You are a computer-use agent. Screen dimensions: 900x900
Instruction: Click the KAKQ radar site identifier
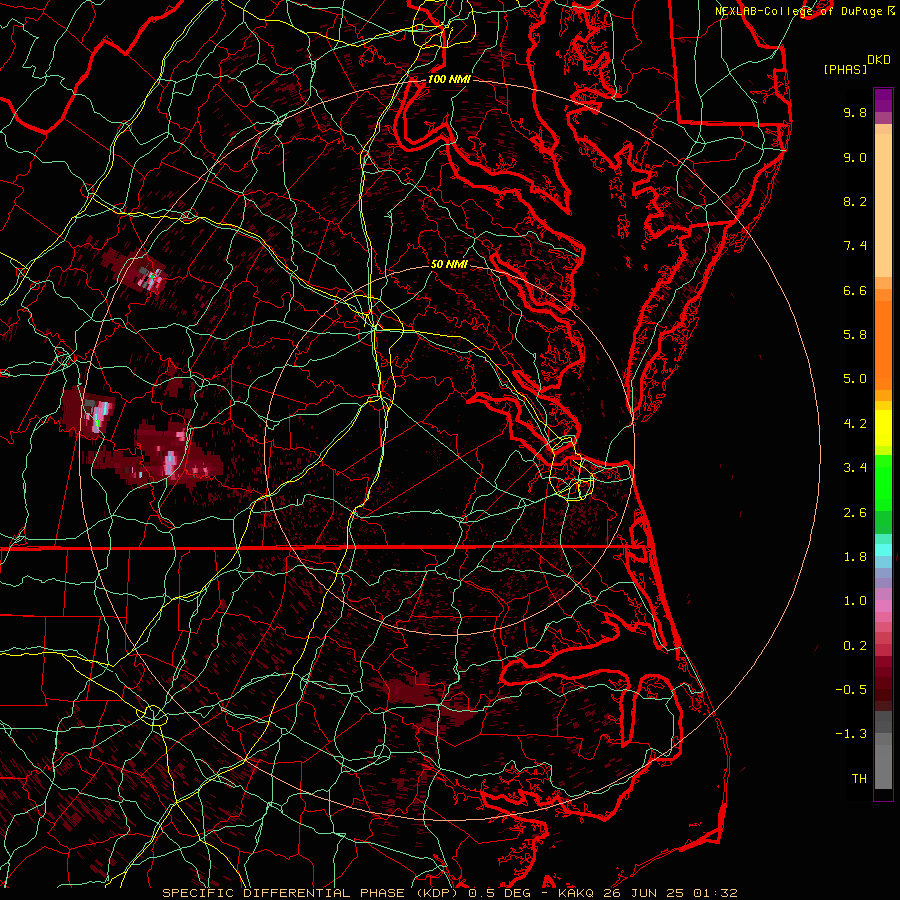[576, 893]
